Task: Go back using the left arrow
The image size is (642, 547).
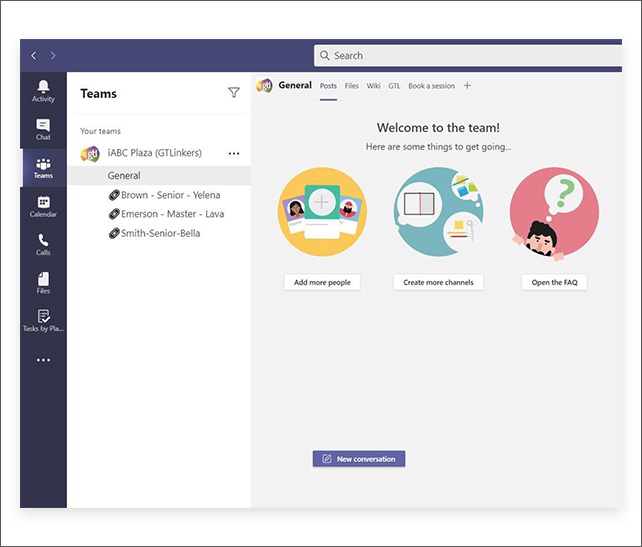Action: coord(33,56)
